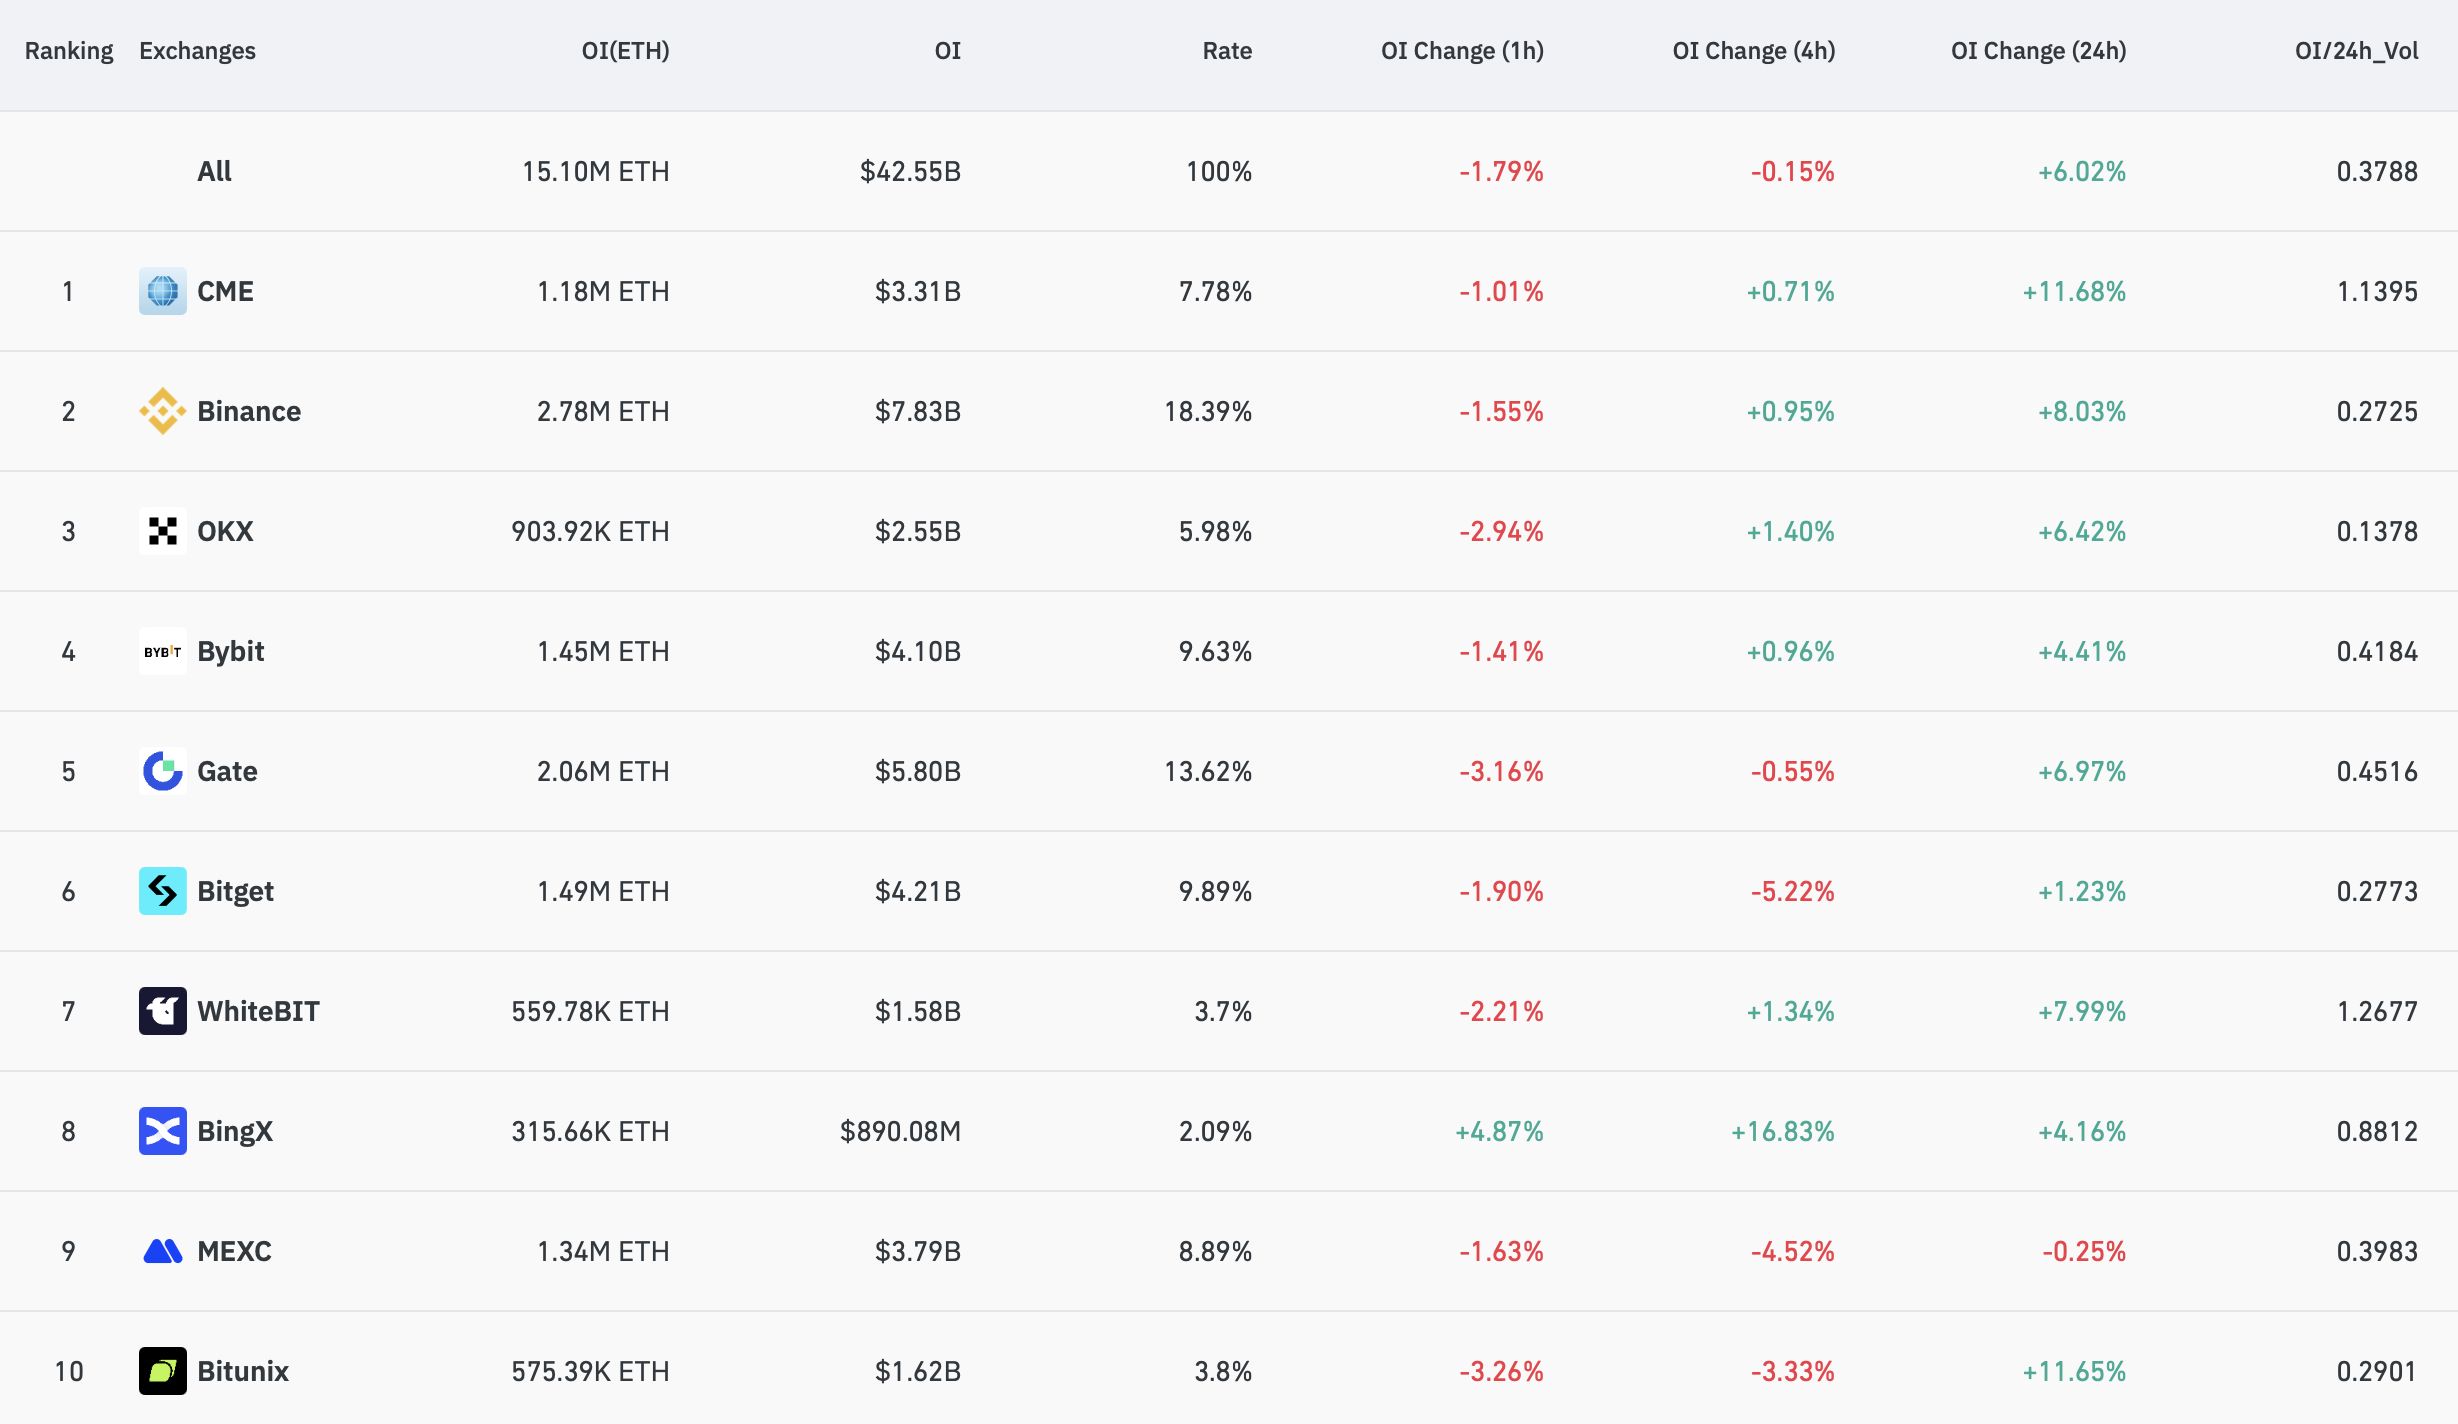Sort by Rate column header

pyautogui.click(x=1226, y=51)
